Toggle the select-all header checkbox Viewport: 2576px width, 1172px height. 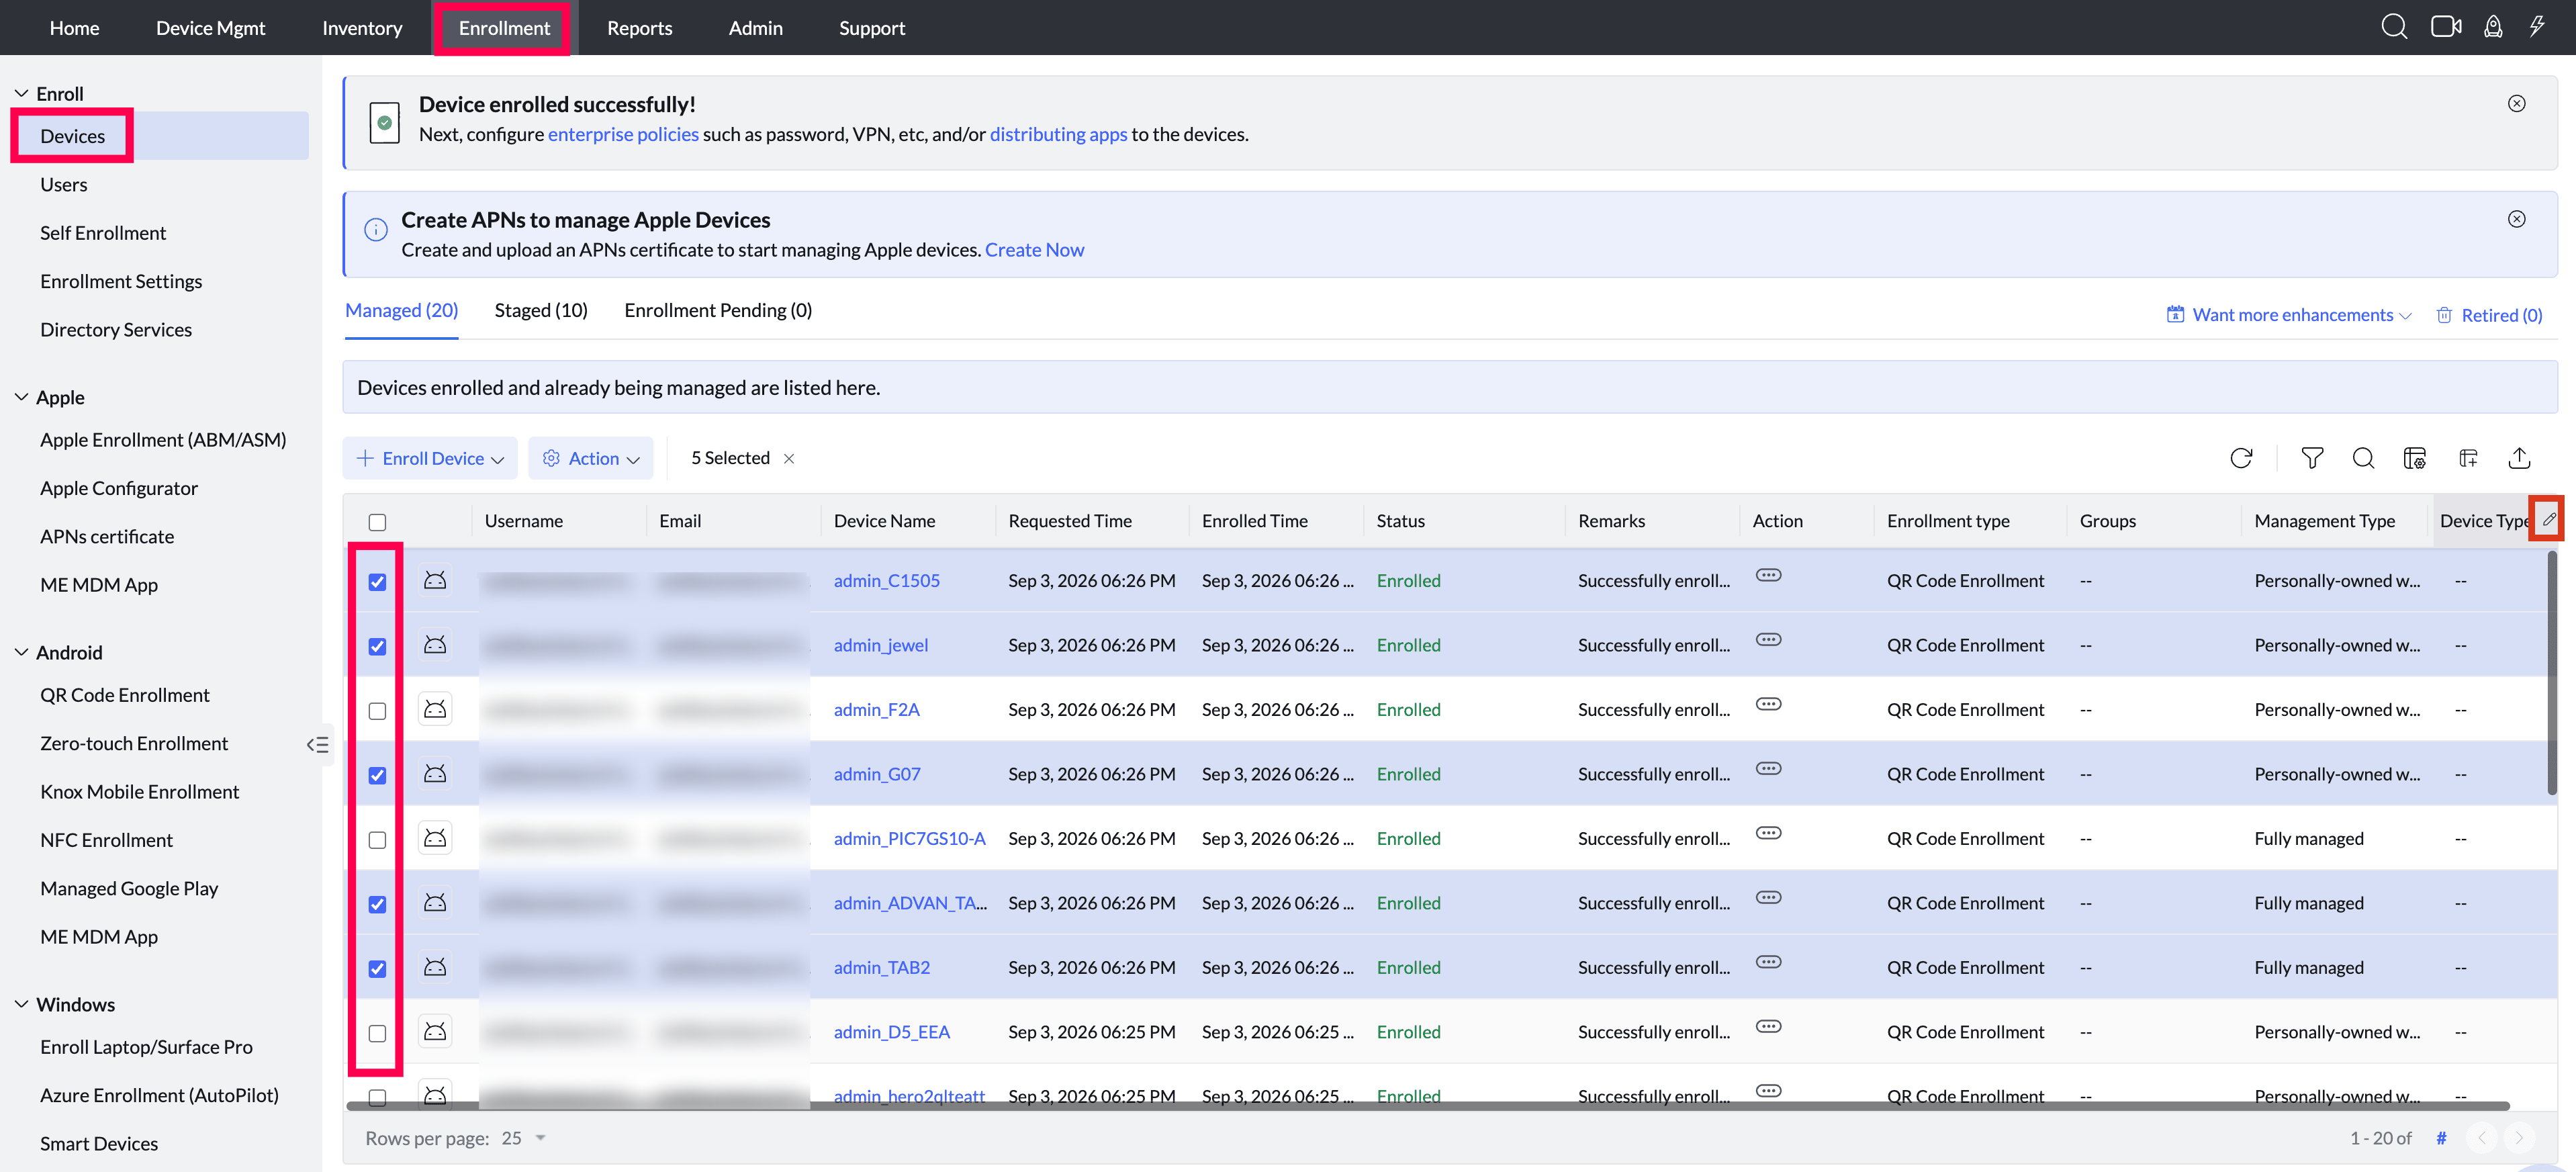pos(377,522)
